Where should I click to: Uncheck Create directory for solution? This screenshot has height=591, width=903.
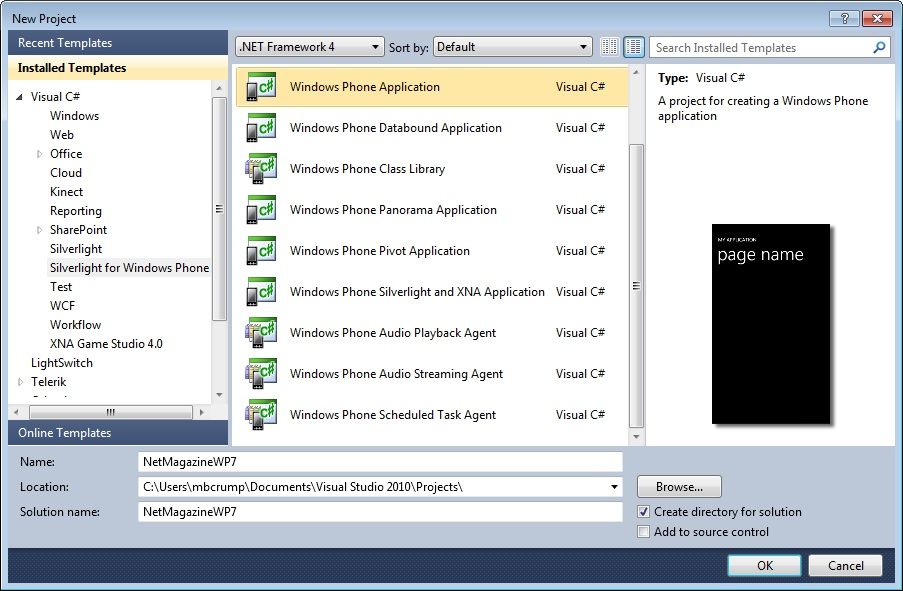click(x=644, y=511)
